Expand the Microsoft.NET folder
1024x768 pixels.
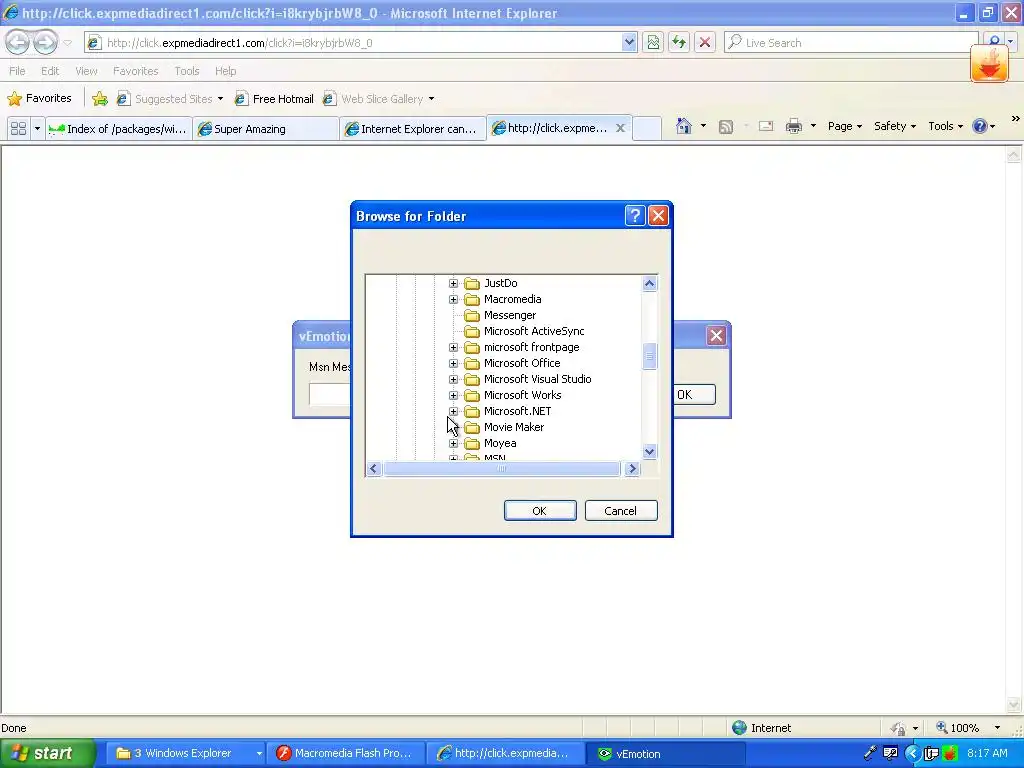(x=453, y=411)
